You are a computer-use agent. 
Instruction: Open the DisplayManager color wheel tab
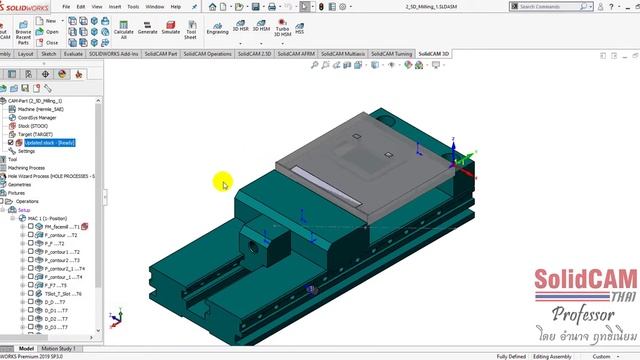pos(62,74)
